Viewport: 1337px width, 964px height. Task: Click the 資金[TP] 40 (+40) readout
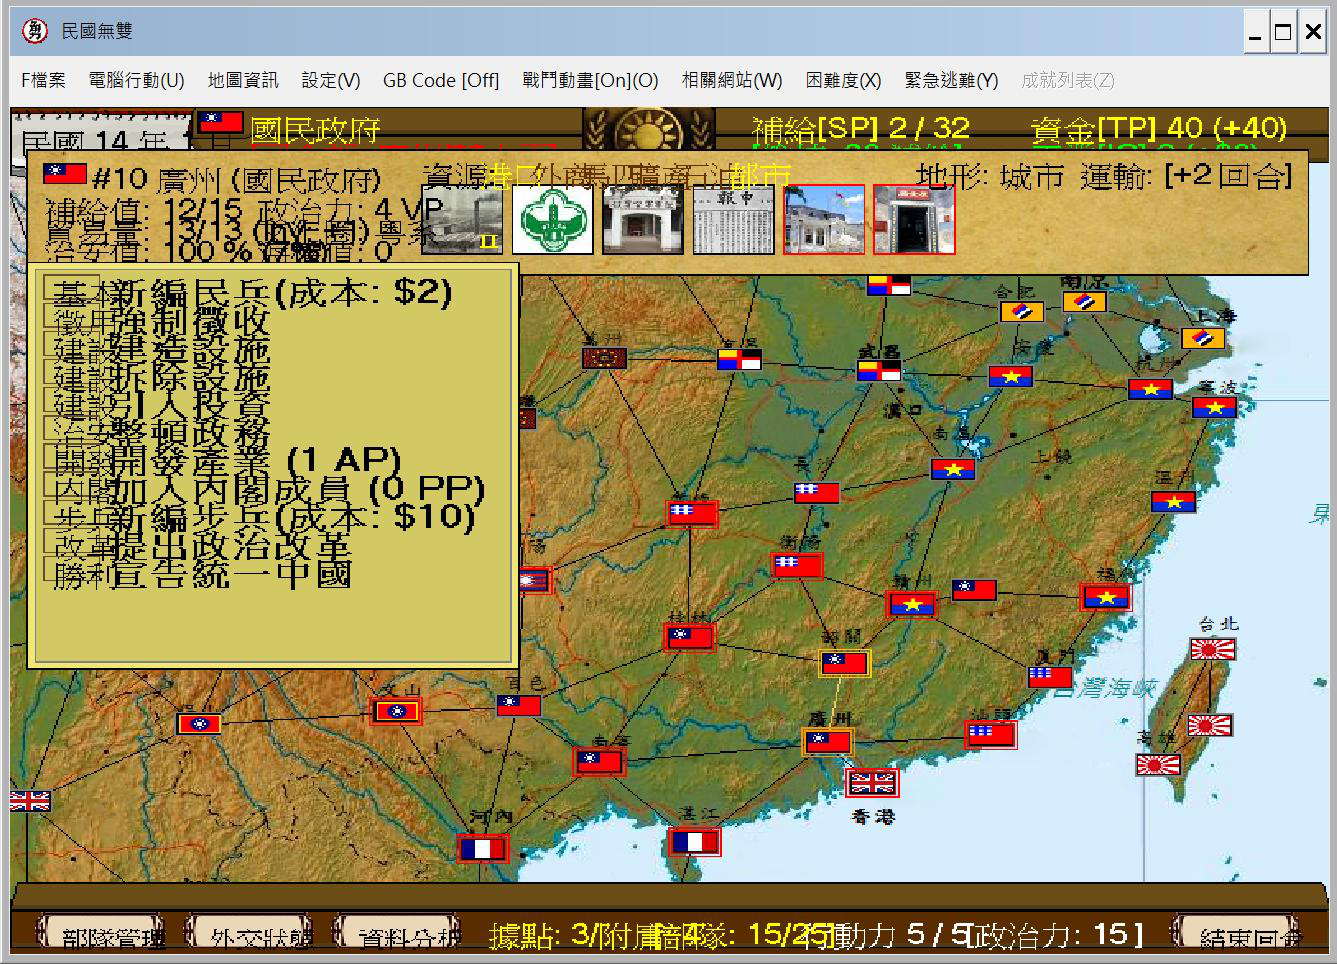click(x=1159, y=128)
